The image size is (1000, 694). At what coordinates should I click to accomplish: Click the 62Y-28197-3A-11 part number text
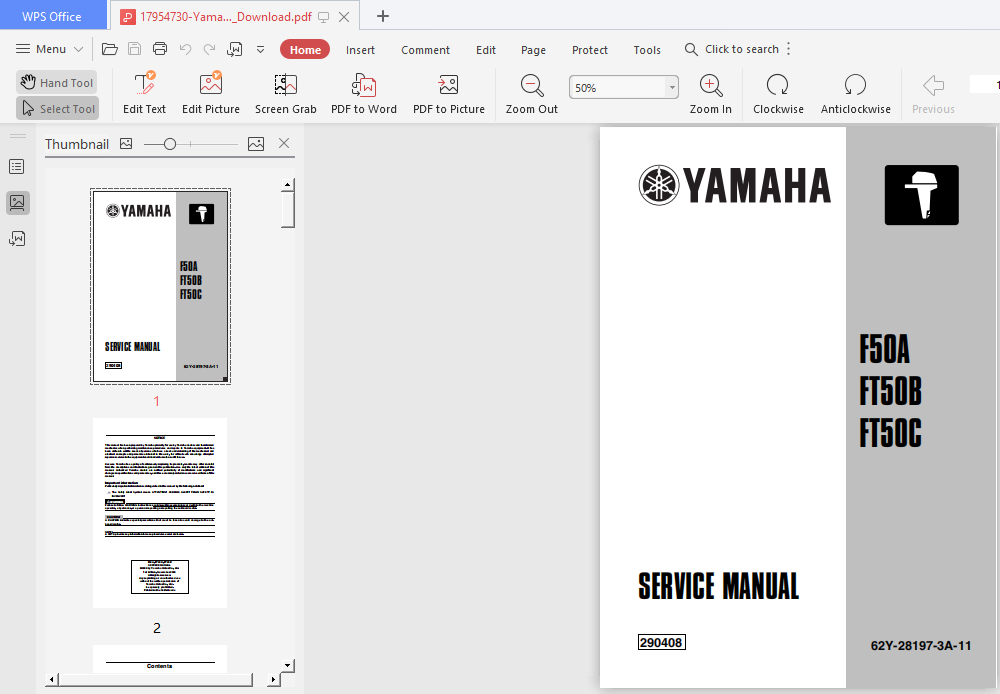pos(920,646)
